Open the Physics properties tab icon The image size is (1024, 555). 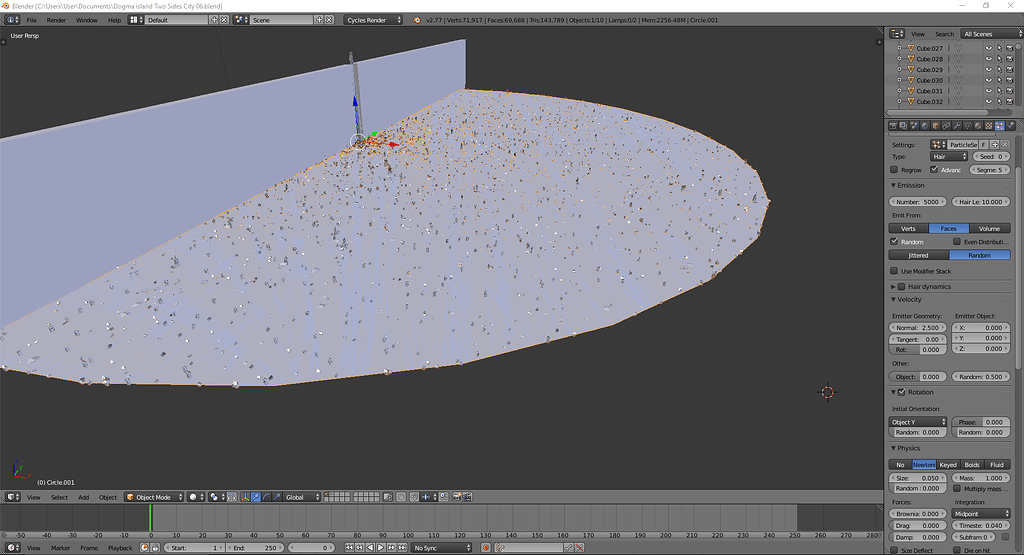point(1010,126)
